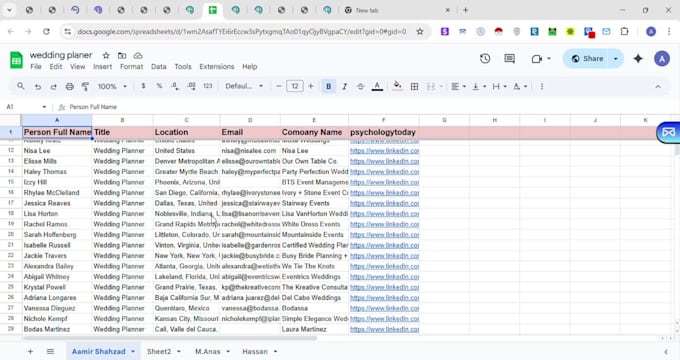Click the search menus magnifier icon
680x360 pixels.
coord(20,86)
